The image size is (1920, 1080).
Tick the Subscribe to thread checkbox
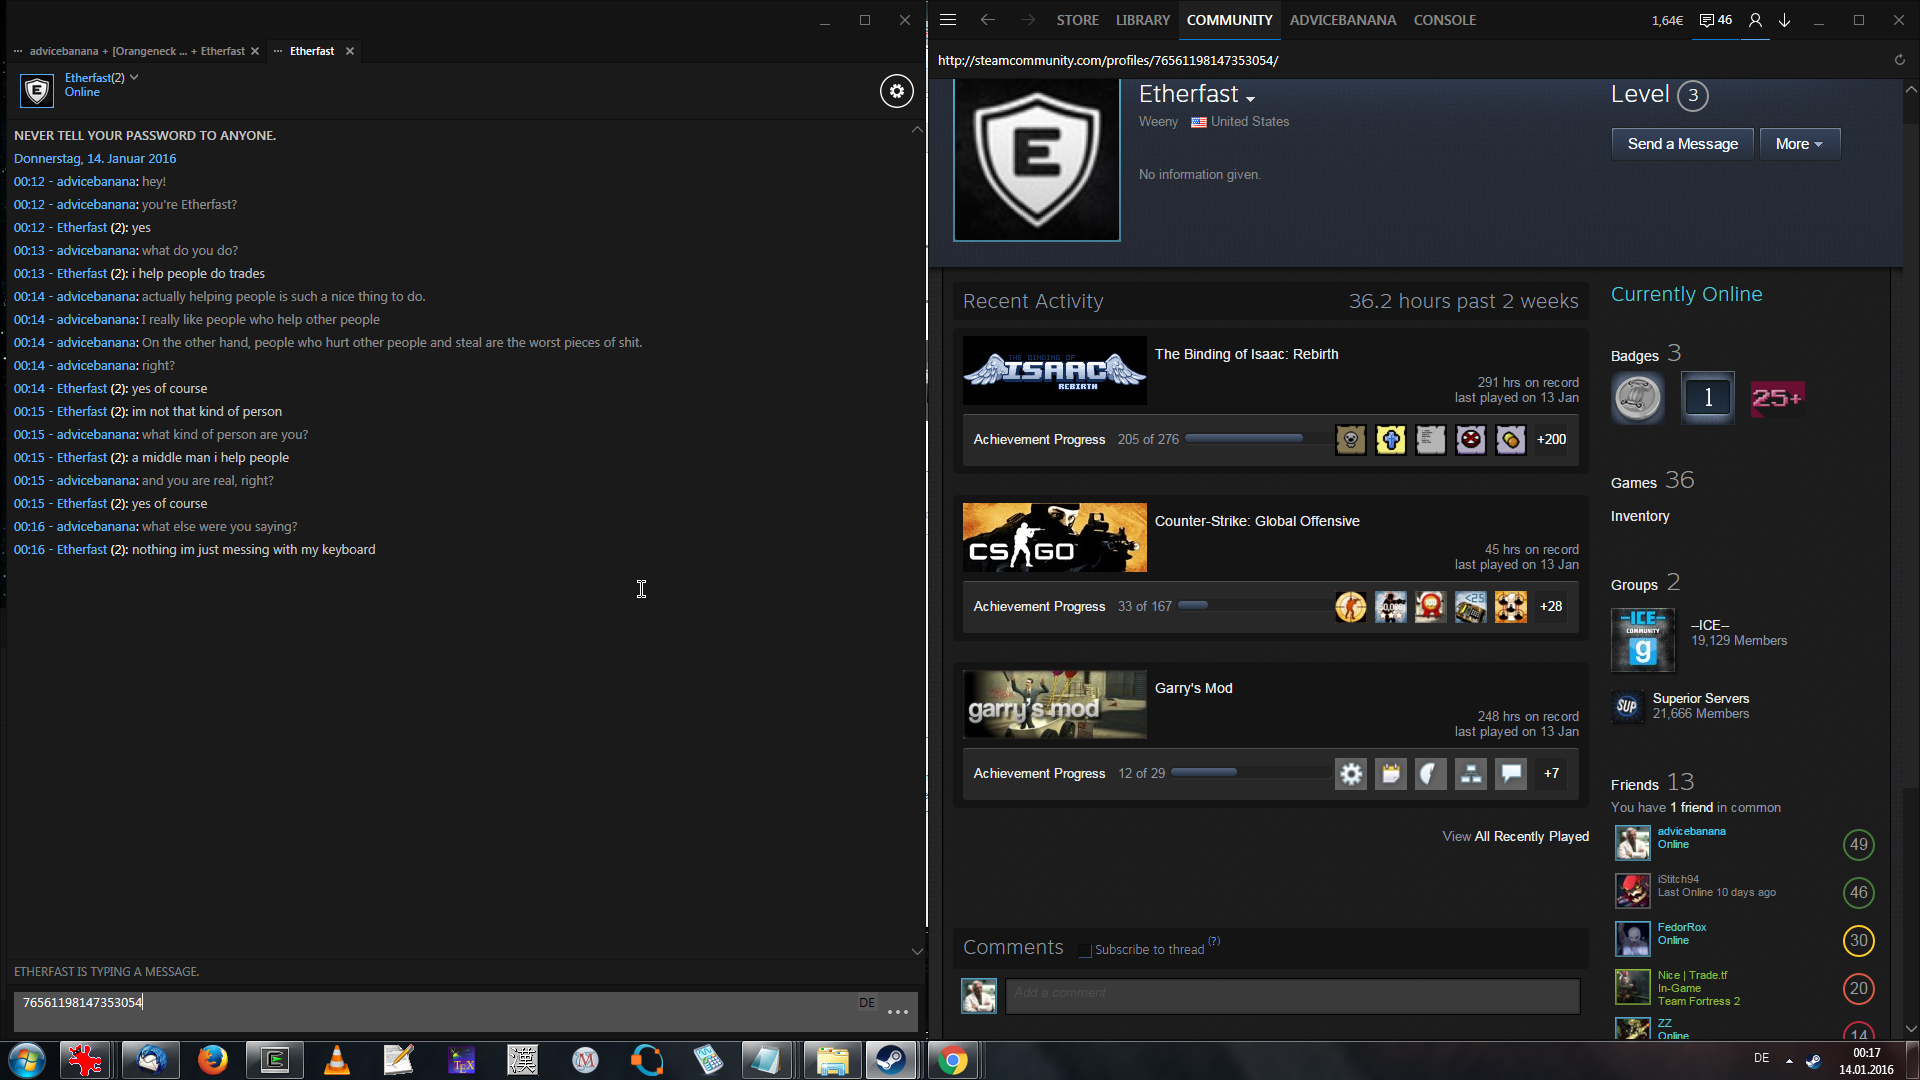[x=1085, y=950]
